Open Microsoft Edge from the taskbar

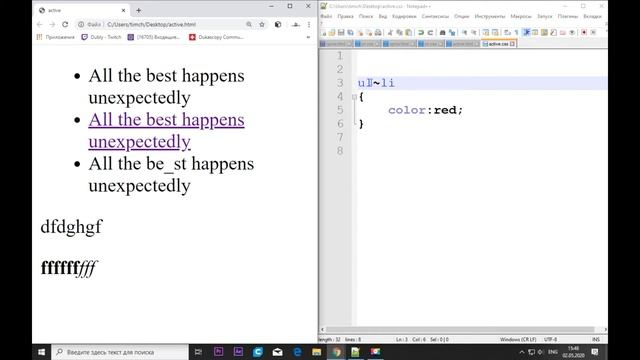(x=297, y=352)
